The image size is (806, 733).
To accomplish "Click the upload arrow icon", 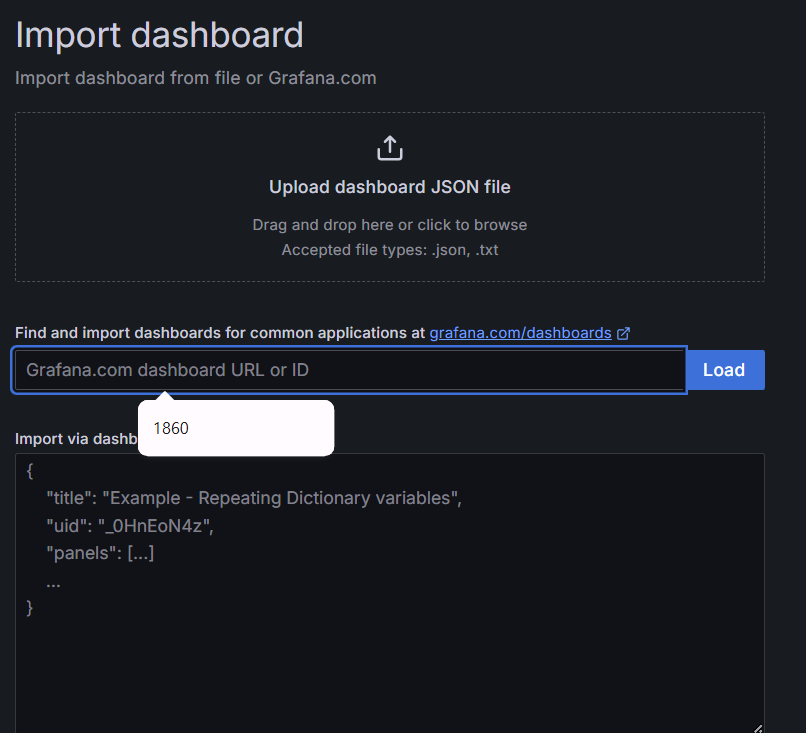I will click(390, 148).
